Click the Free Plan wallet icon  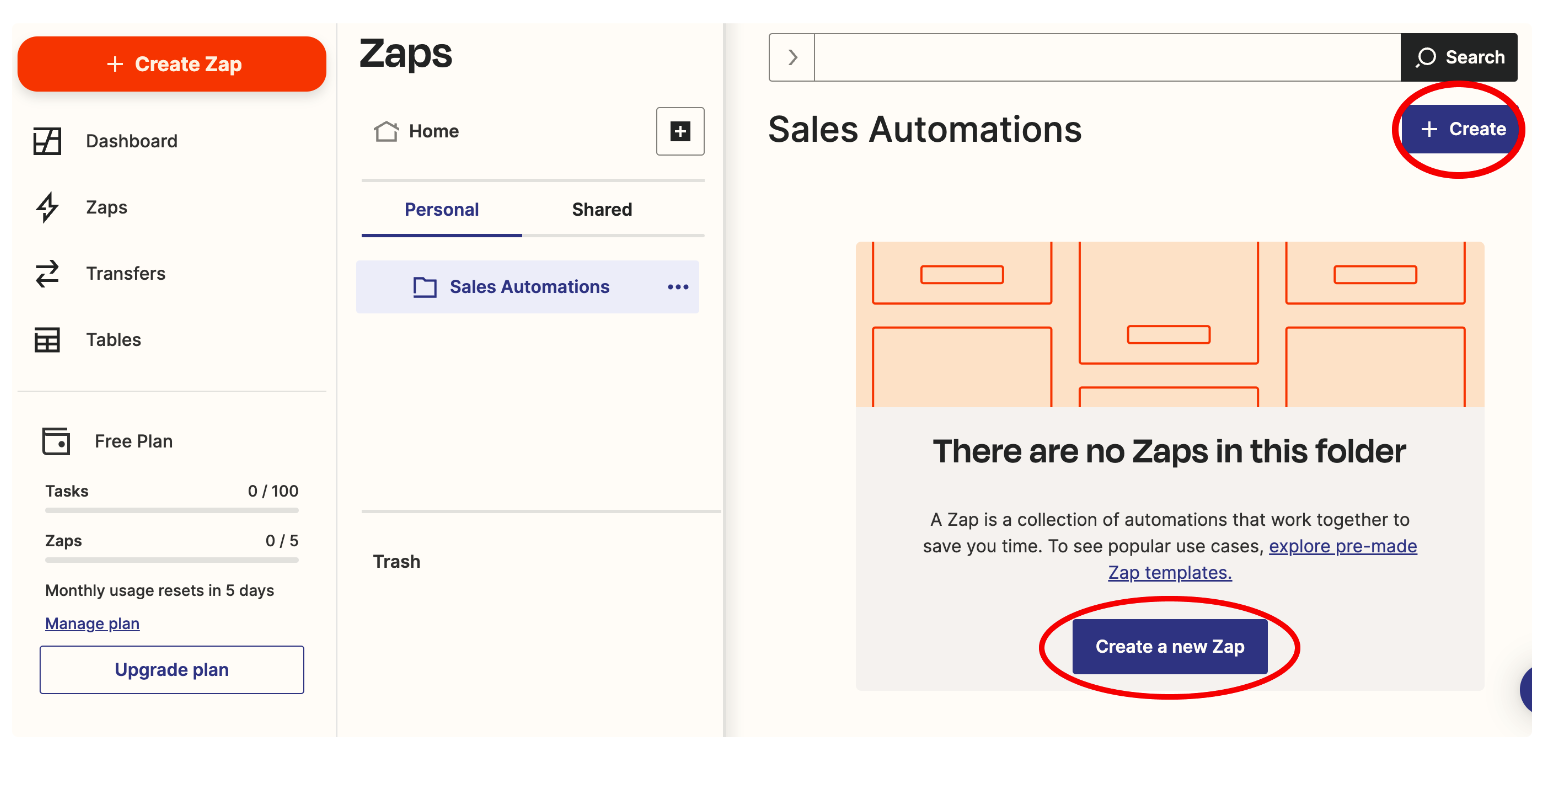point(56,441)
